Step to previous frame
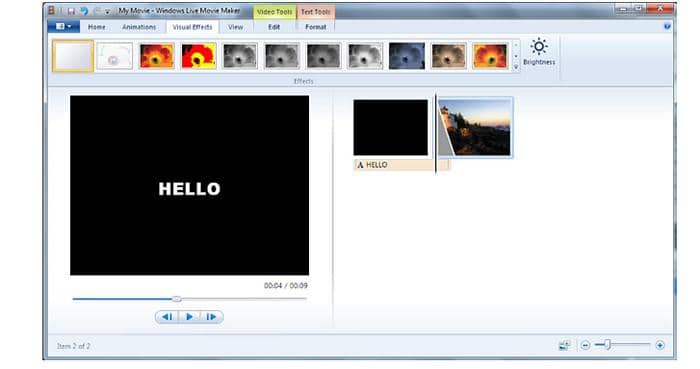 [x=167, y=317]
